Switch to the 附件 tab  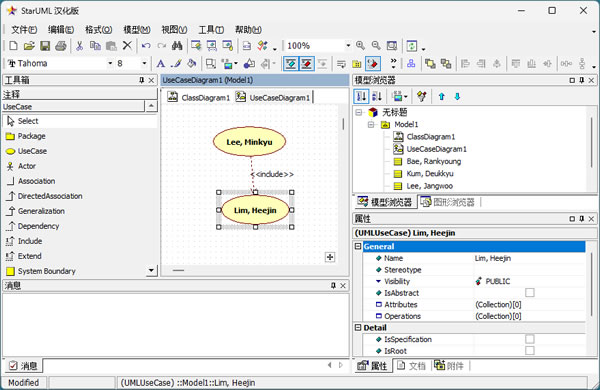click(450, 366)
